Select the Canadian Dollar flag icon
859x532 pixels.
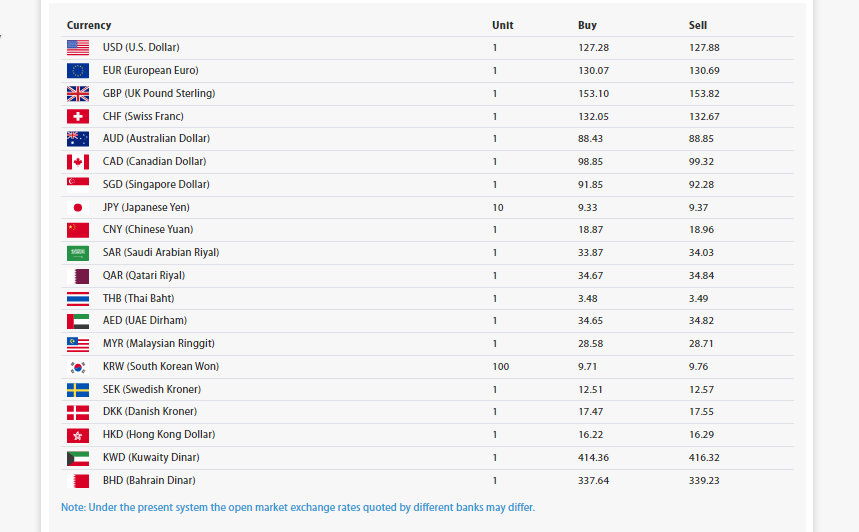pos(78,162)
